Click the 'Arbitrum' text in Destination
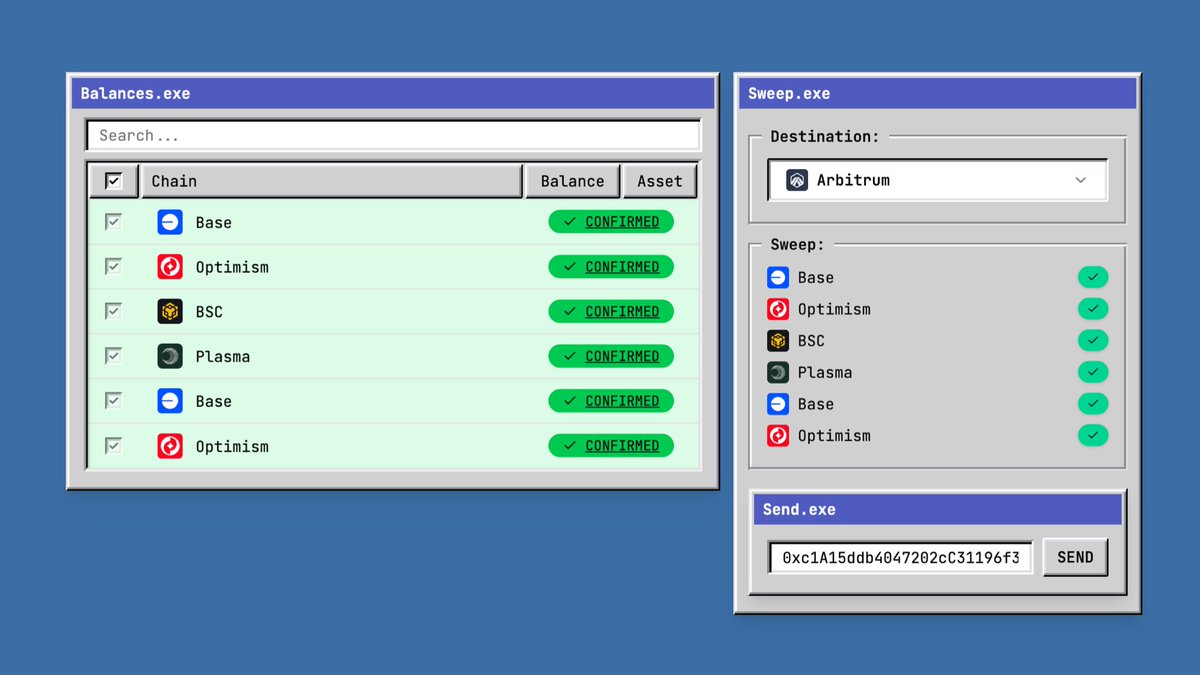 pos(853,181)
